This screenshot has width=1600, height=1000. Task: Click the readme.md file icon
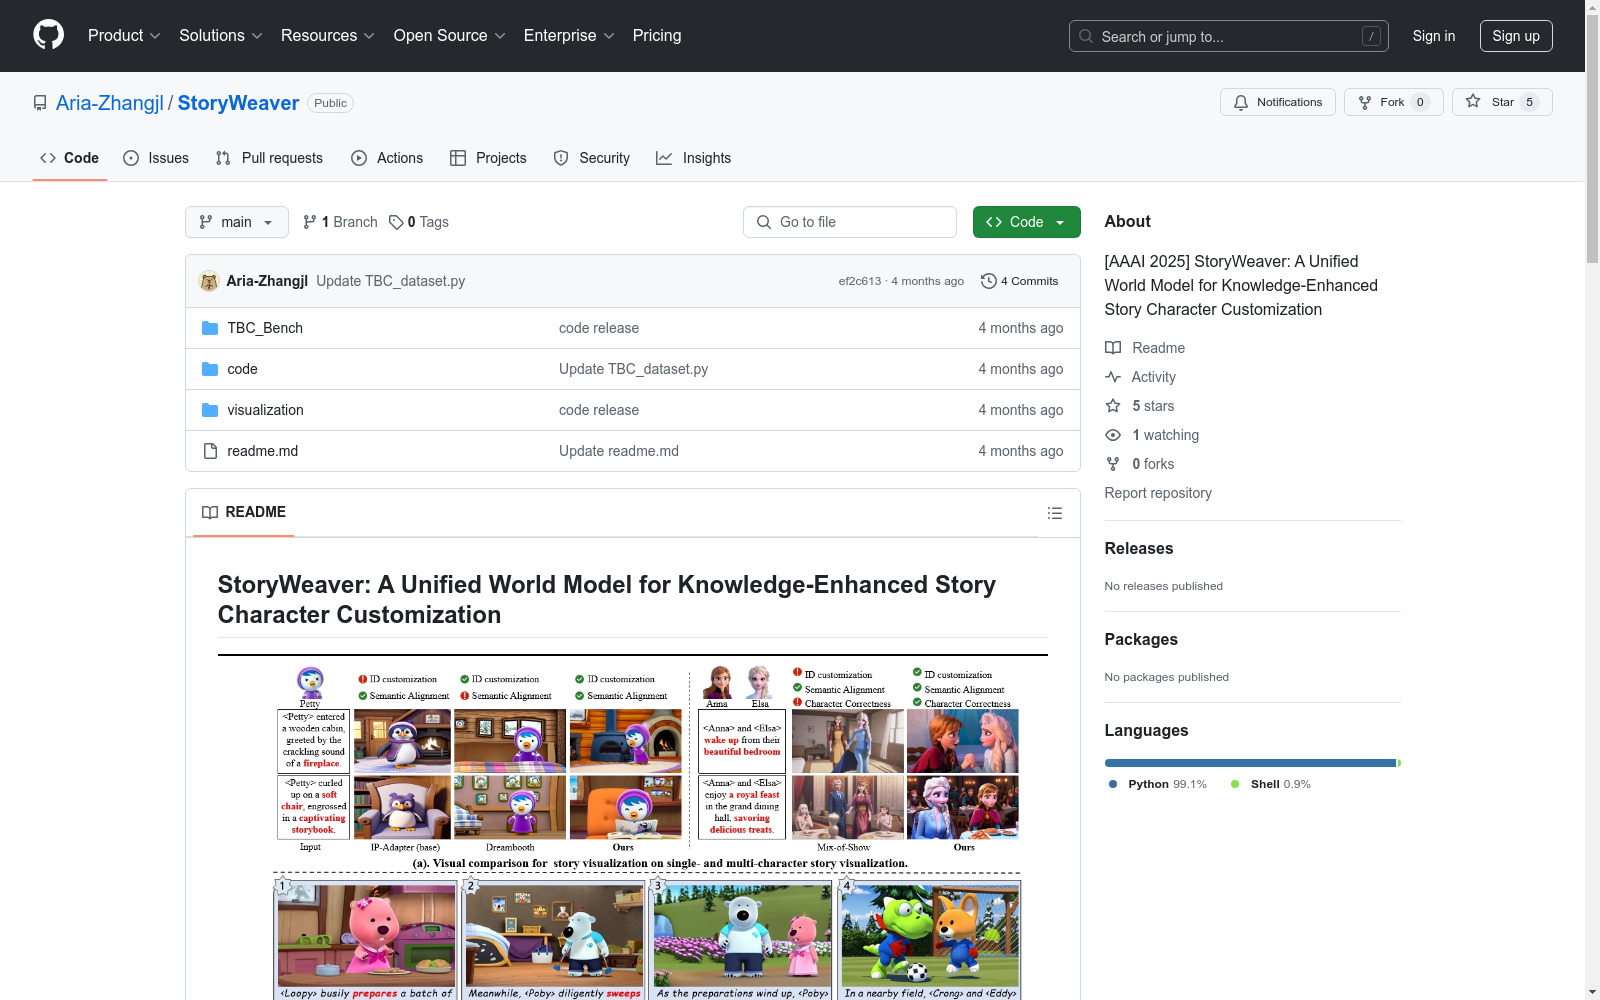tap(210, 451)
